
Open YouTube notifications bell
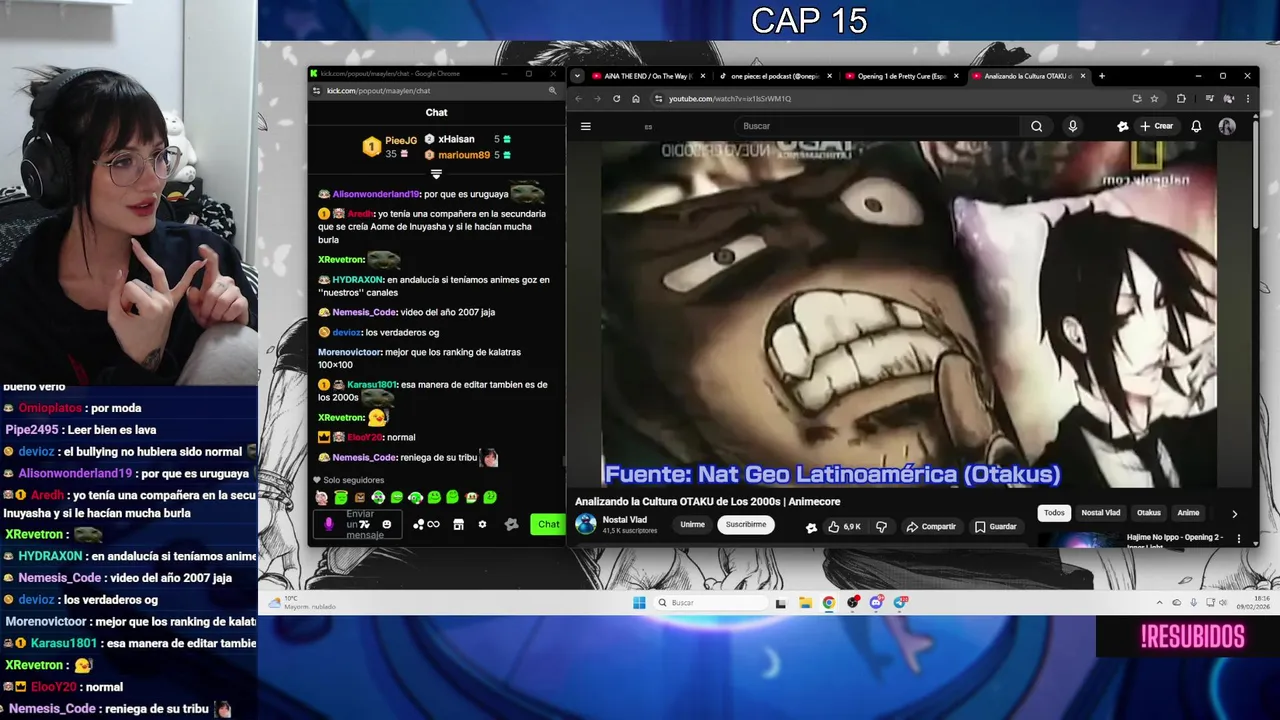pos(1196,126)
